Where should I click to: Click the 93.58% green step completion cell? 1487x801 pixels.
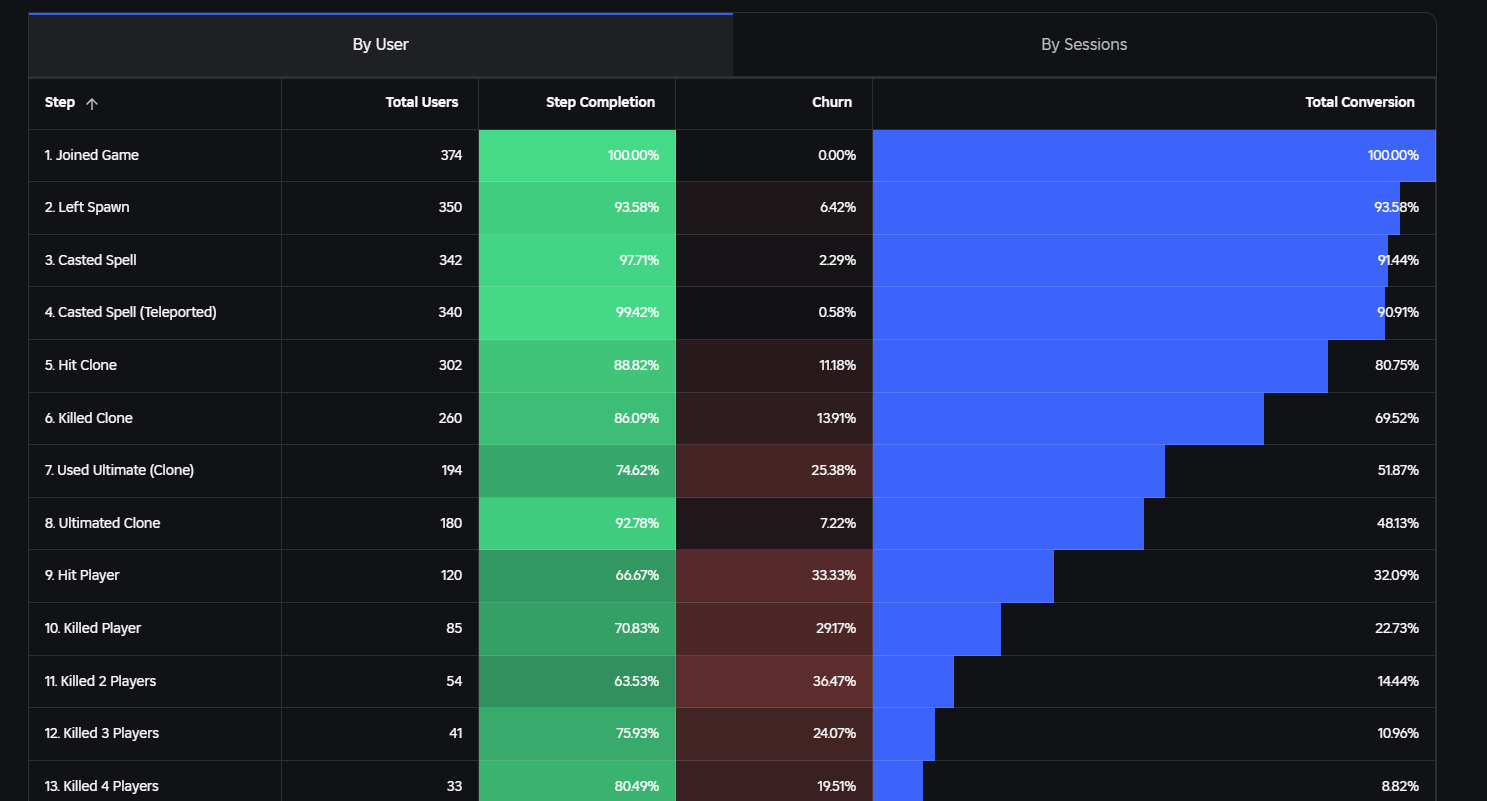(577, 208)
